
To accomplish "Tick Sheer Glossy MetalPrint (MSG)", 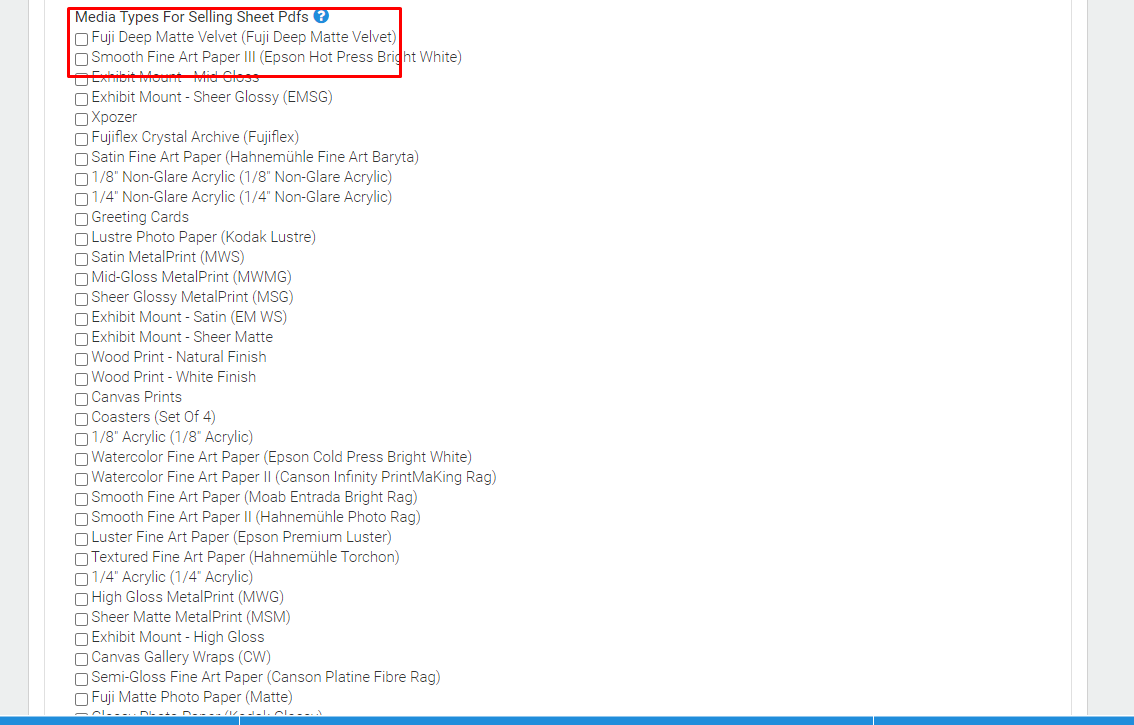I will coord(82,300).
